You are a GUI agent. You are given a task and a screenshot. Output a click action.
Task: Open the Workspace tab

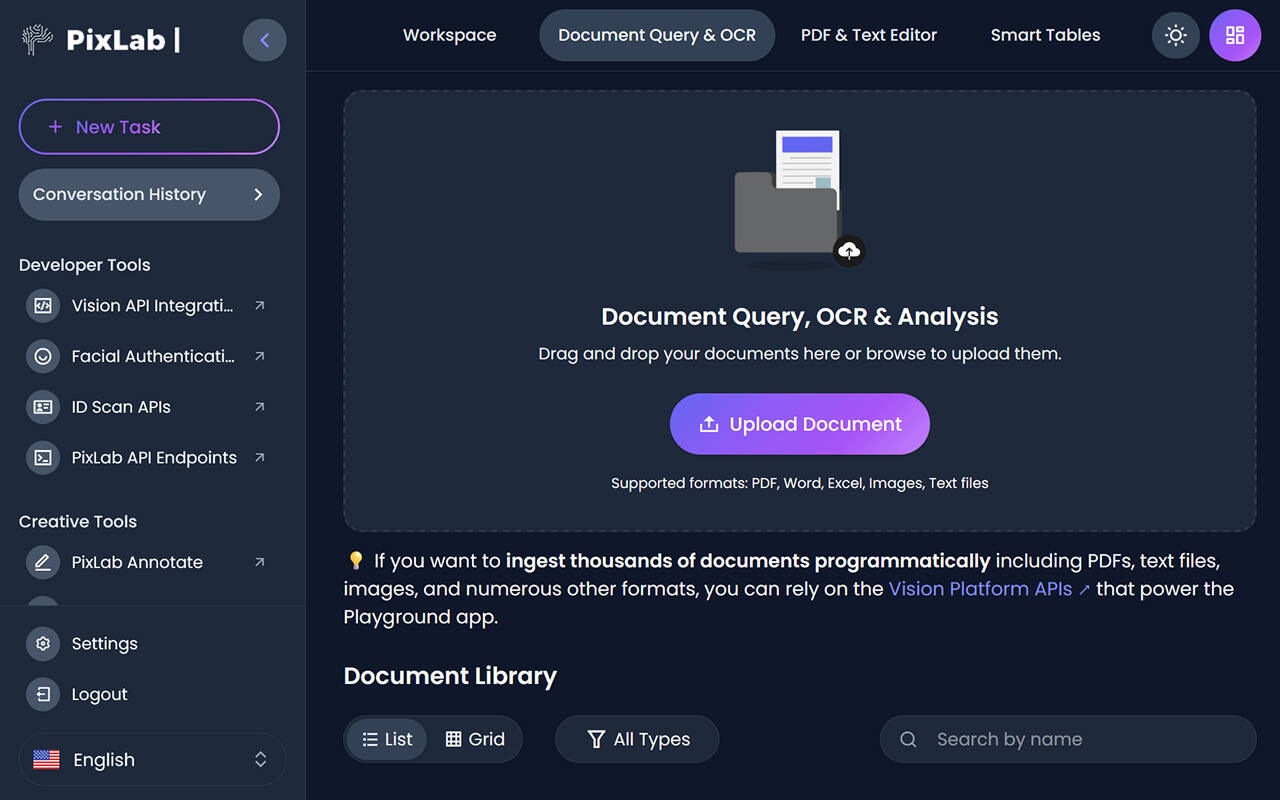pos(449,35)
